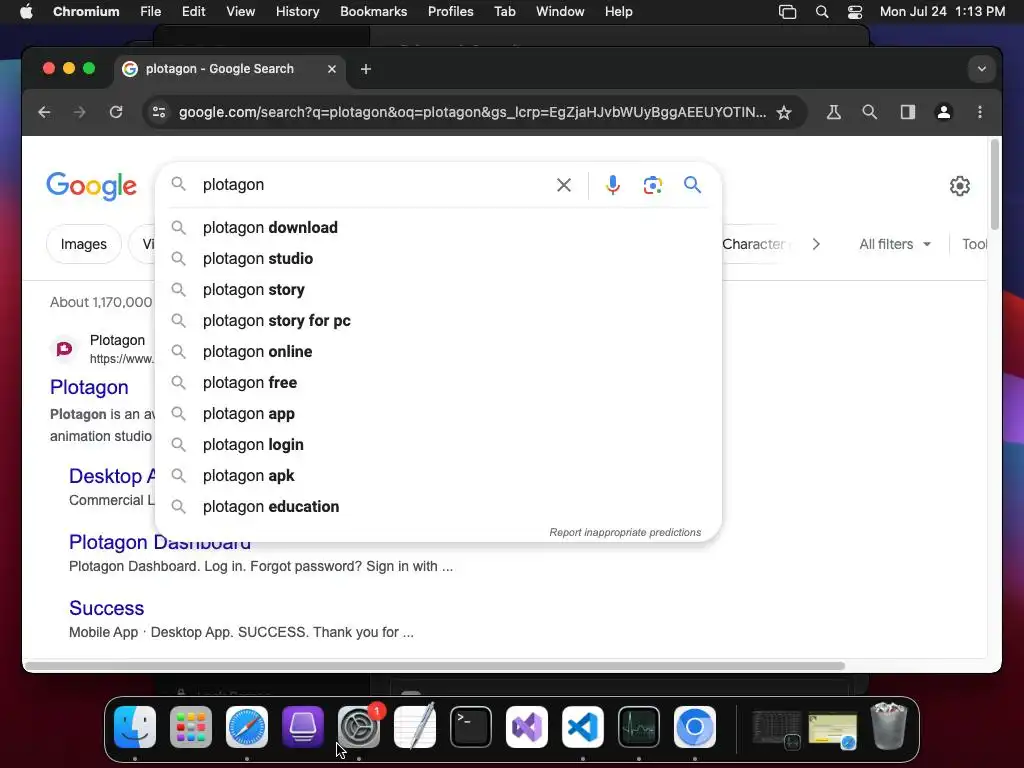The height and width of the screenshot is (768, 1024).
Task: Click the voice search microphone icon
Action: 613,185
